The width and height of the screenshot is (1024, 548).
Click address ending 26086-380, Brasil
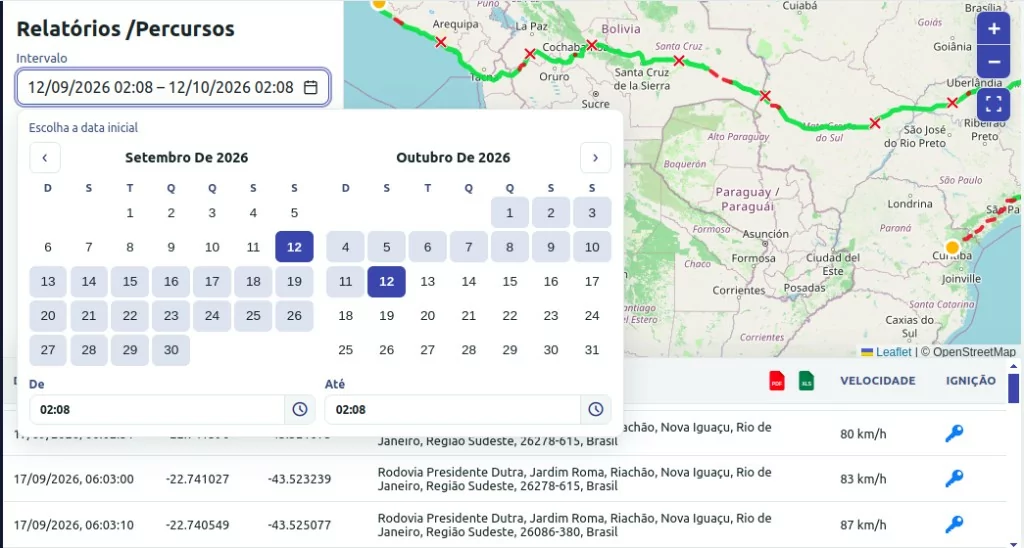pyautogui.click(x=574, y=524)
